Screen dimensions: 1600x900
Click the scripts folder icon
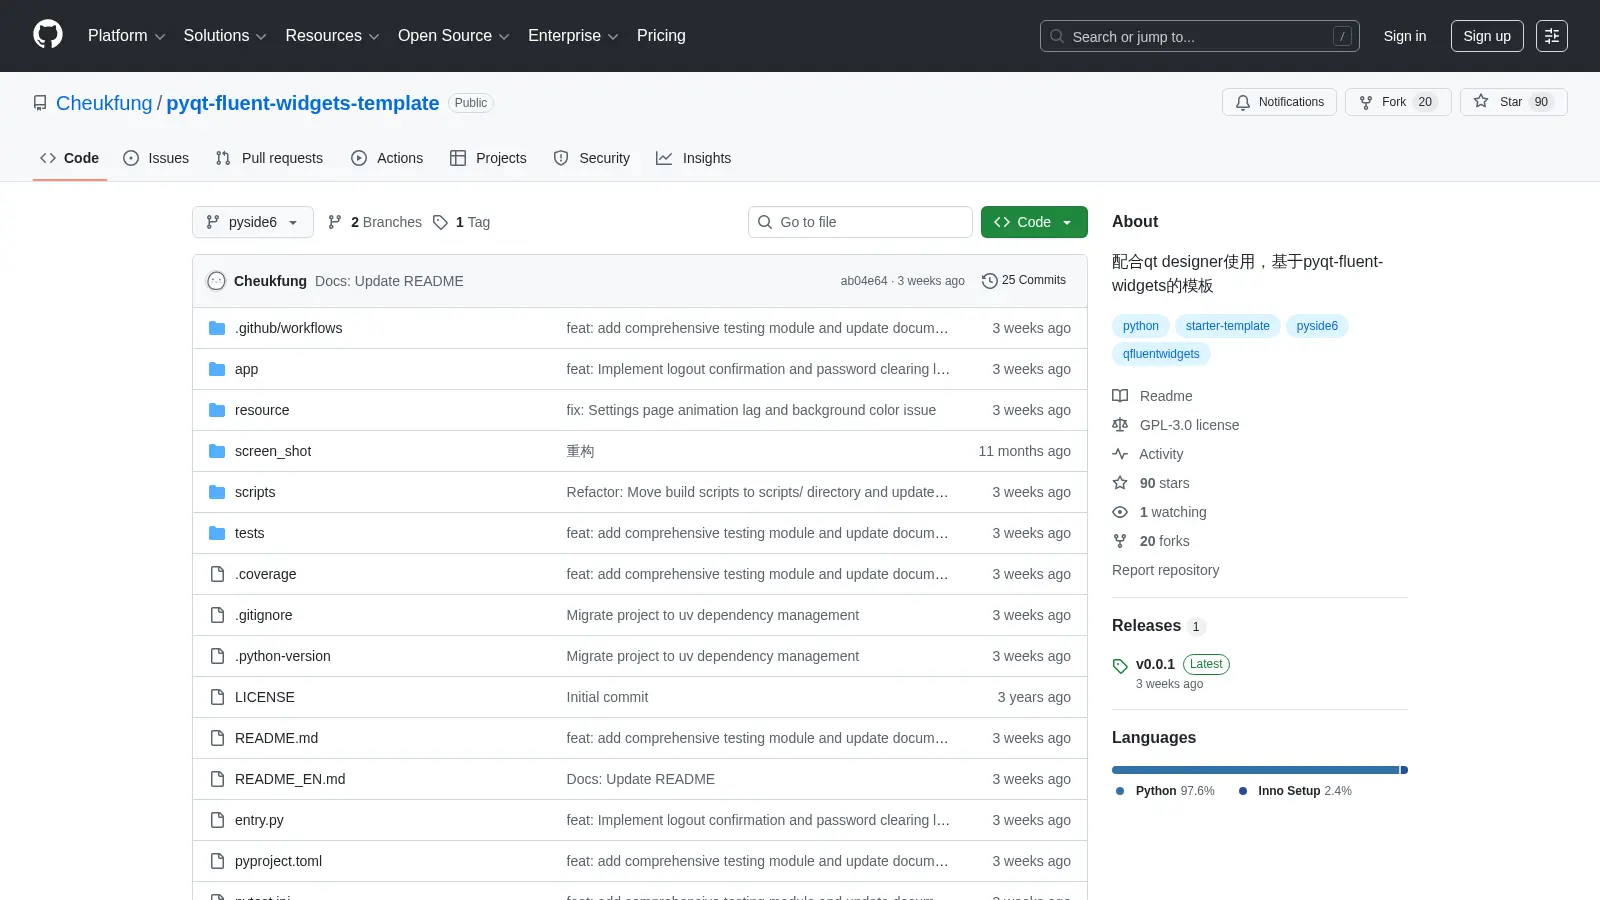(217, 492)
